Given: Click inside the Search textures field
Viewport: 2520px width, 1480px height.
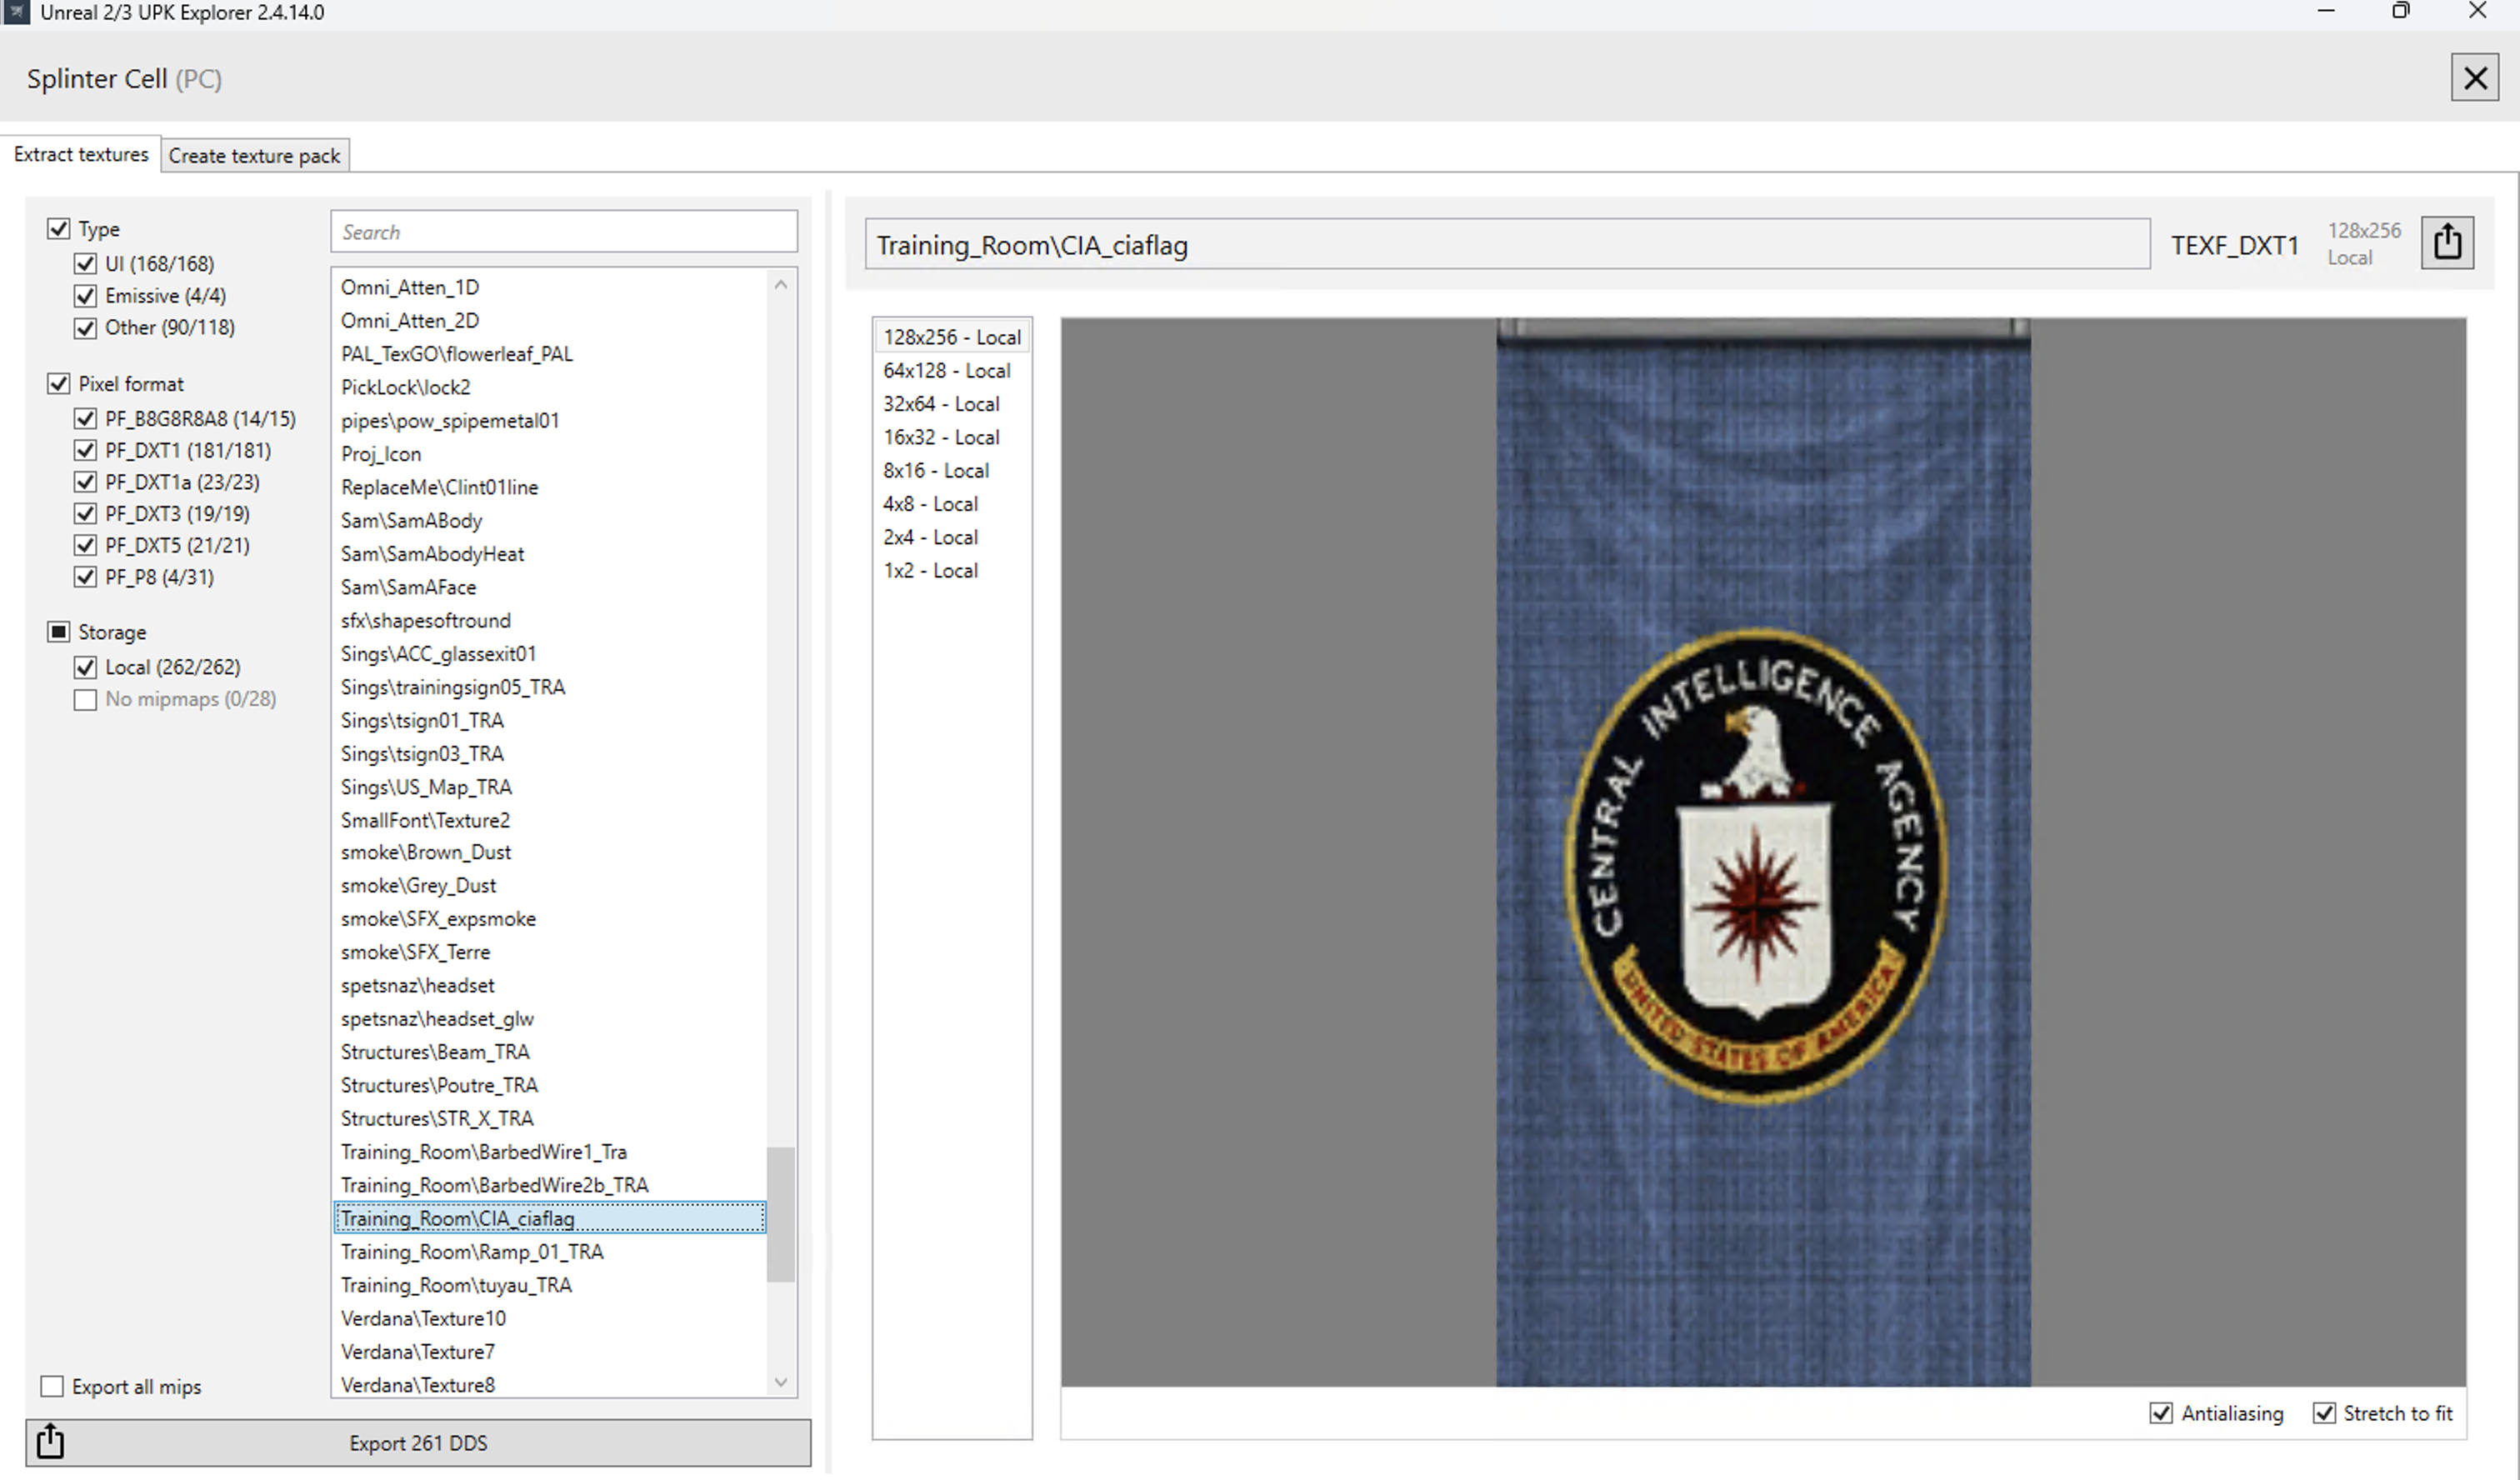Looking at the screenshot, I should point(563,231).
